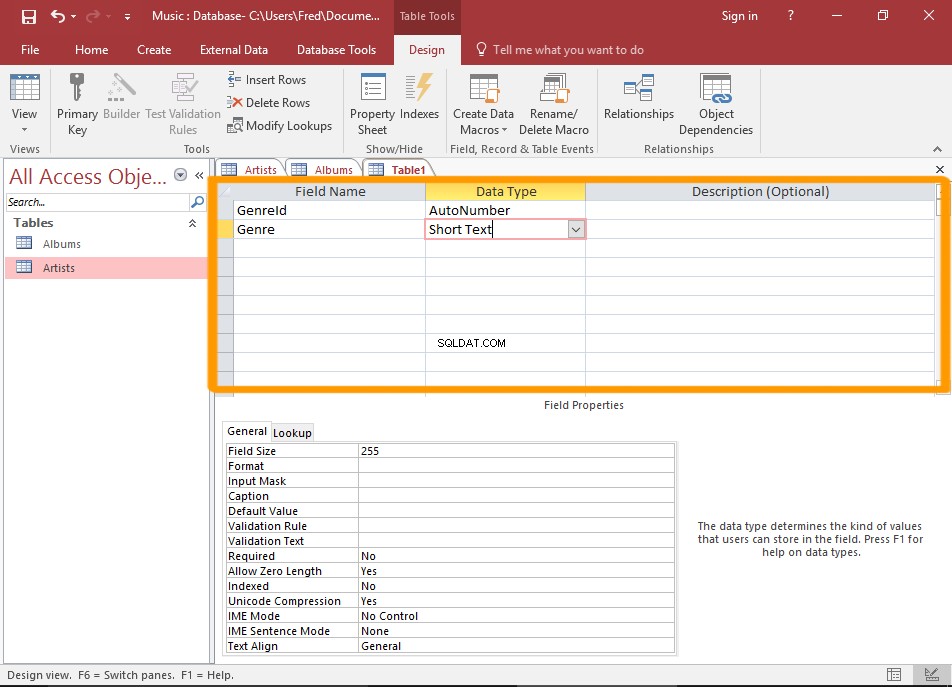This screenshot has width=952, height=687.
Task: Click the search magnifier icon
Action: [197, 202]
